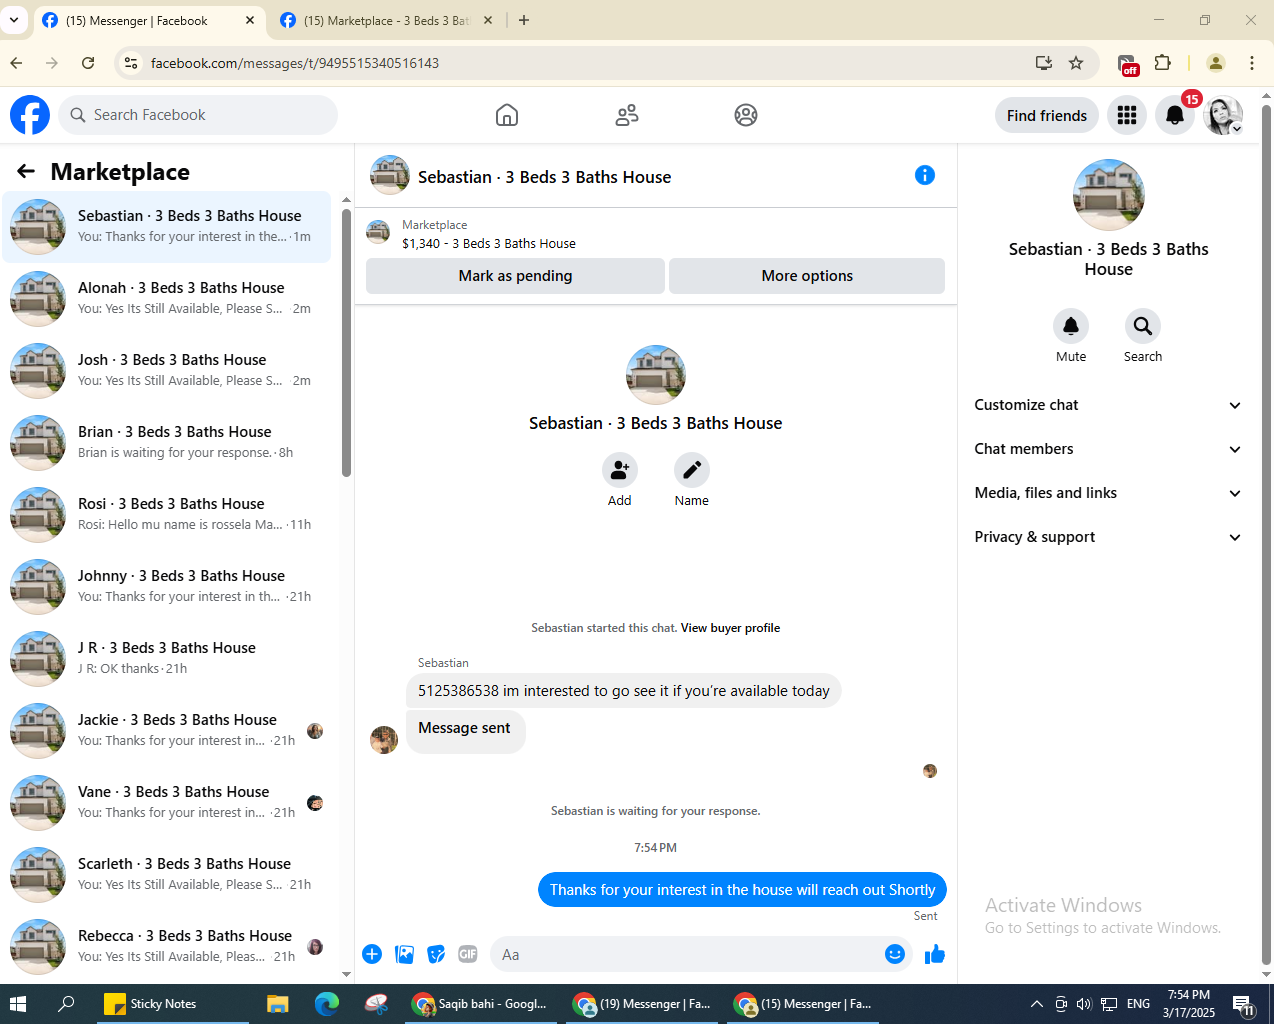Open J R's conversation
The width and height of the screenshot is (1274, 1024).
tap(167, 658)
